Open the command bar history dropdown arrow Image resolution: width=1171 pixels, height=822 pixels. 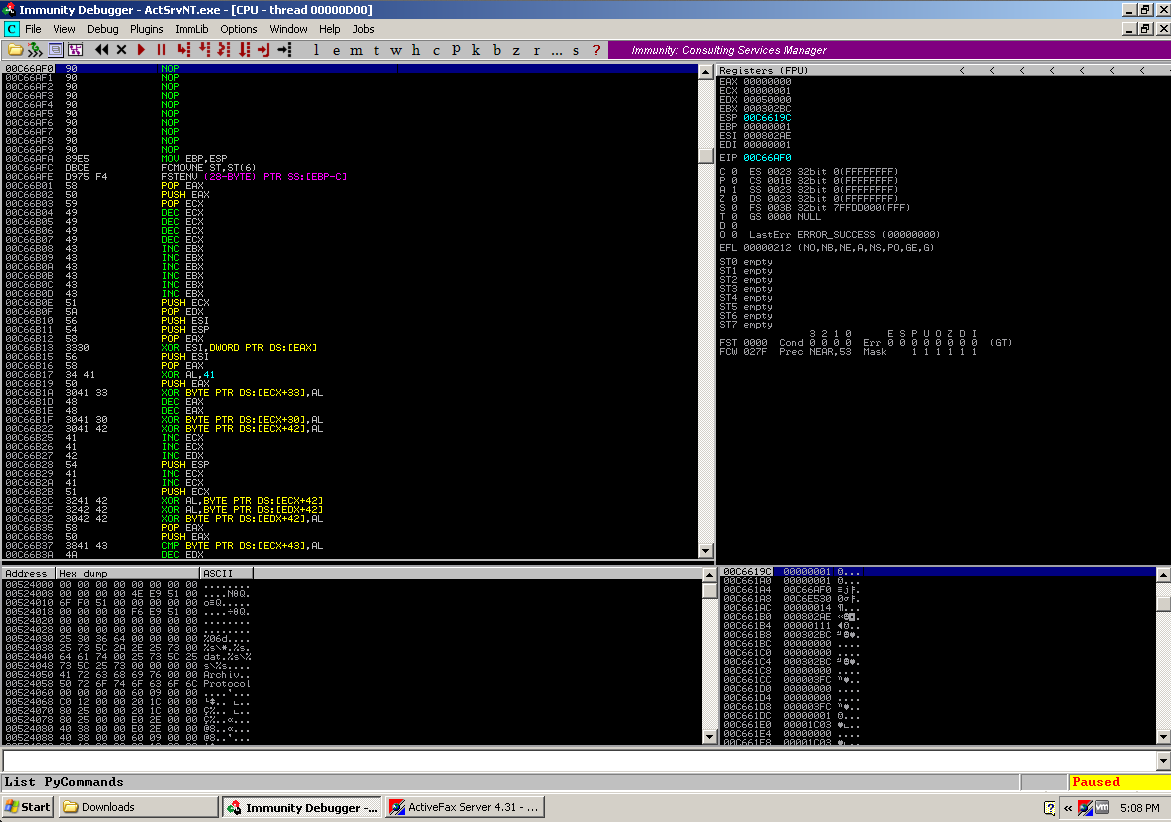point(1163,761)
